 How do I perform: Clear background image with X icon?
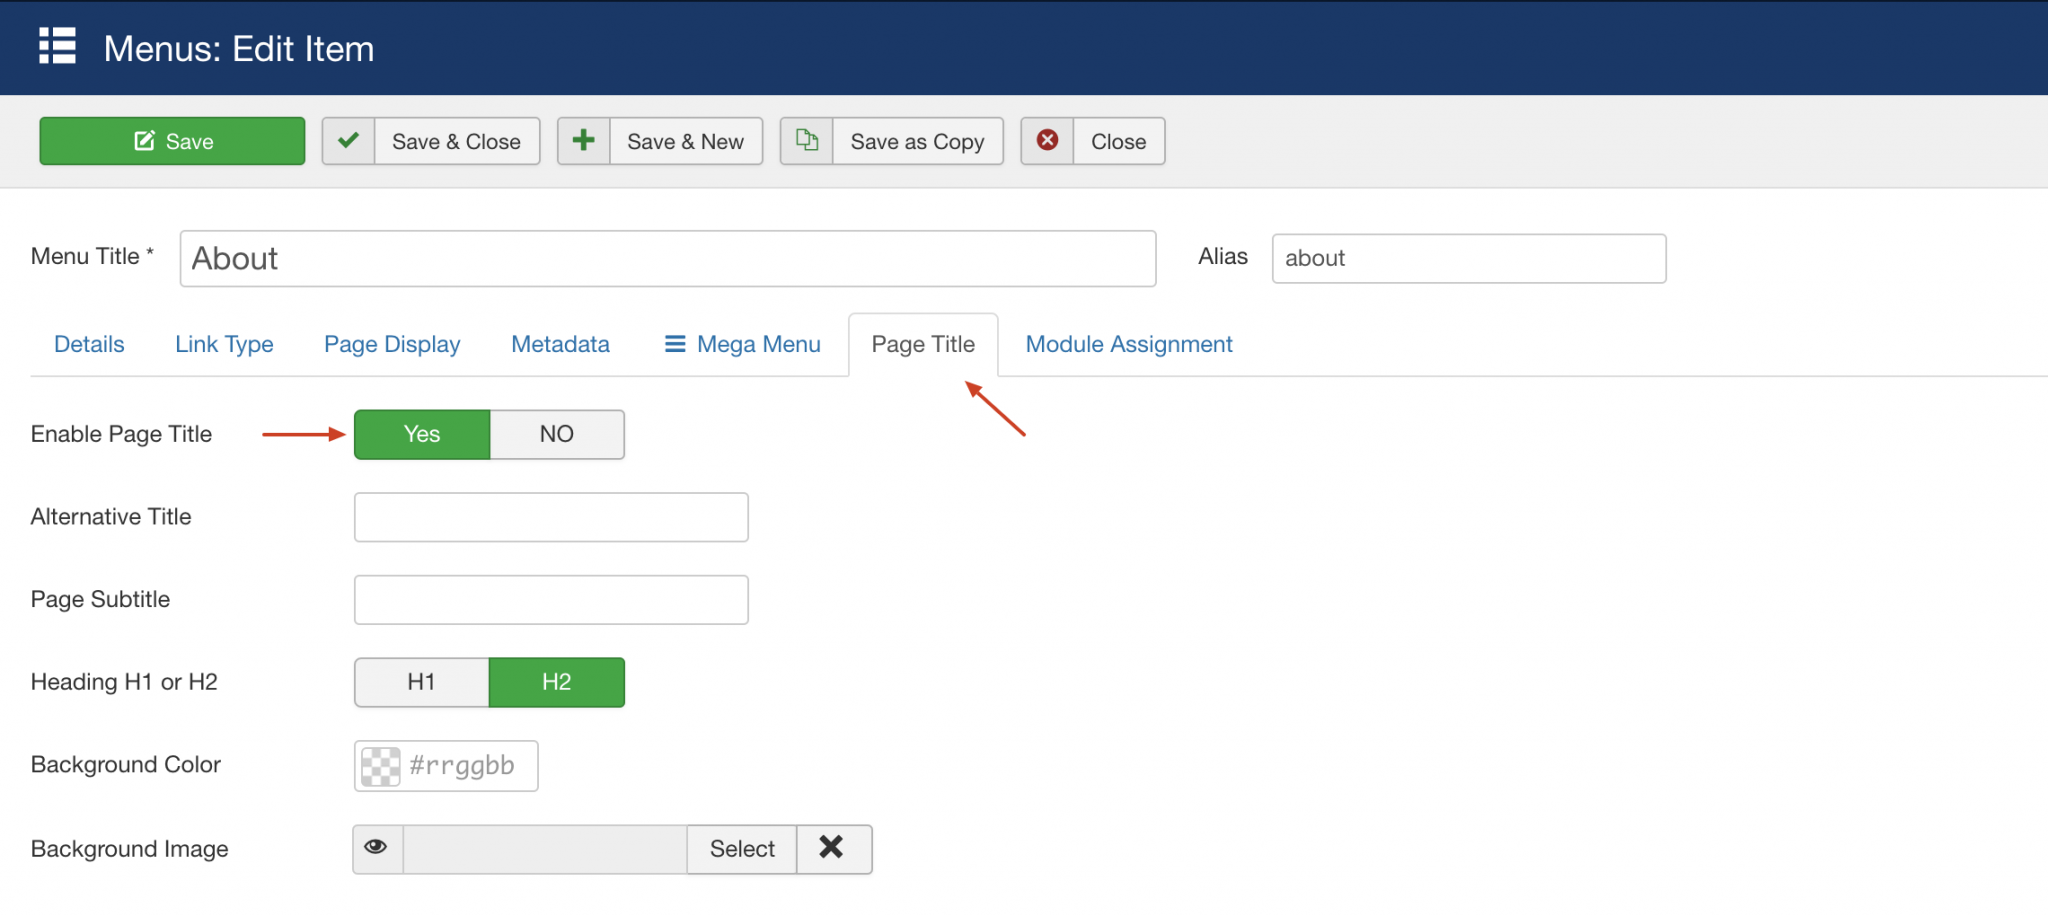832,848
